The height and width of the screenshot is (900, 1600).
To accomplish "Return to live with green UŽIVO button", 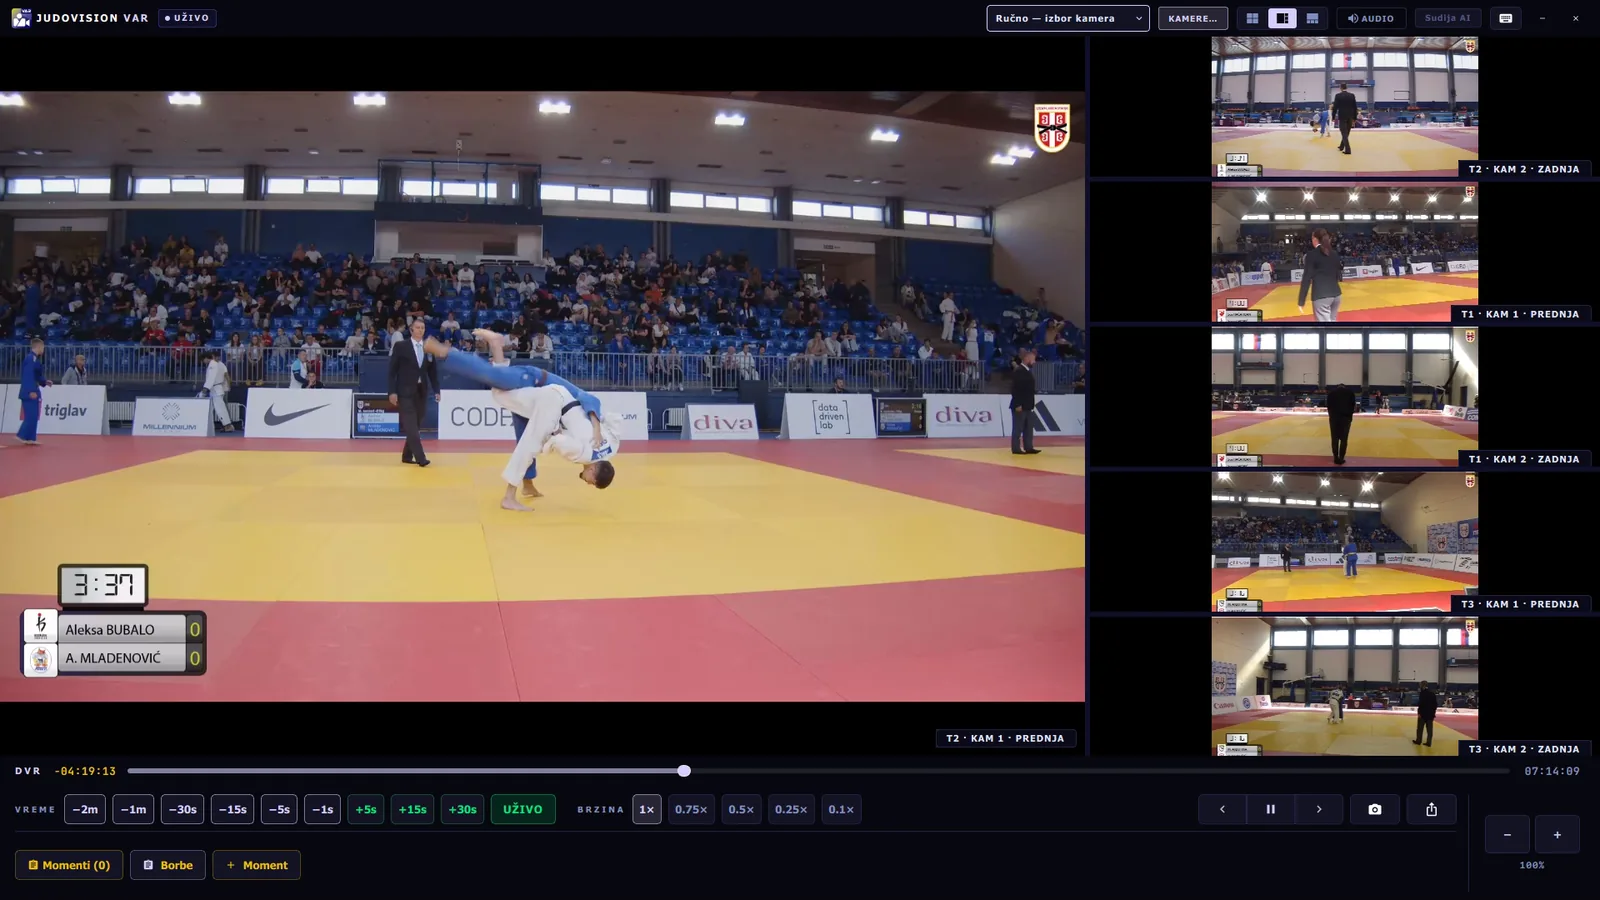I will 523,809.
